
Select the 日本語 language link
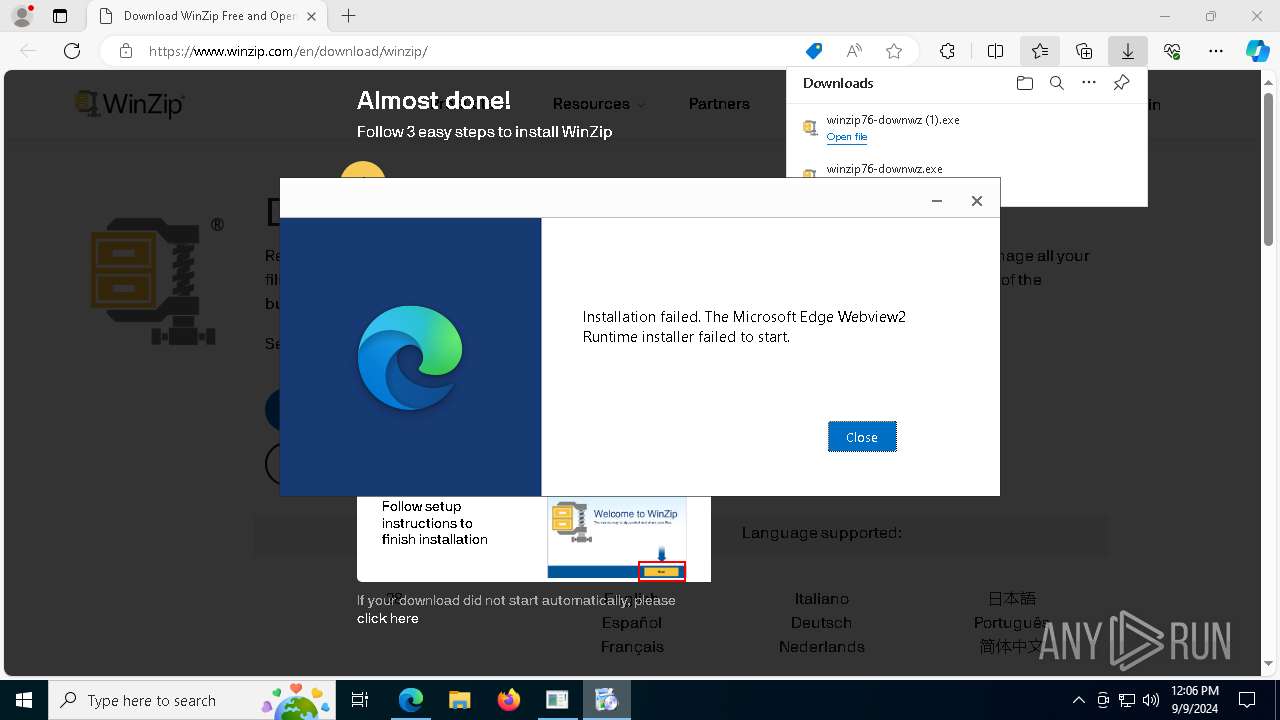pyautogui.click(x=1012, y=598)
